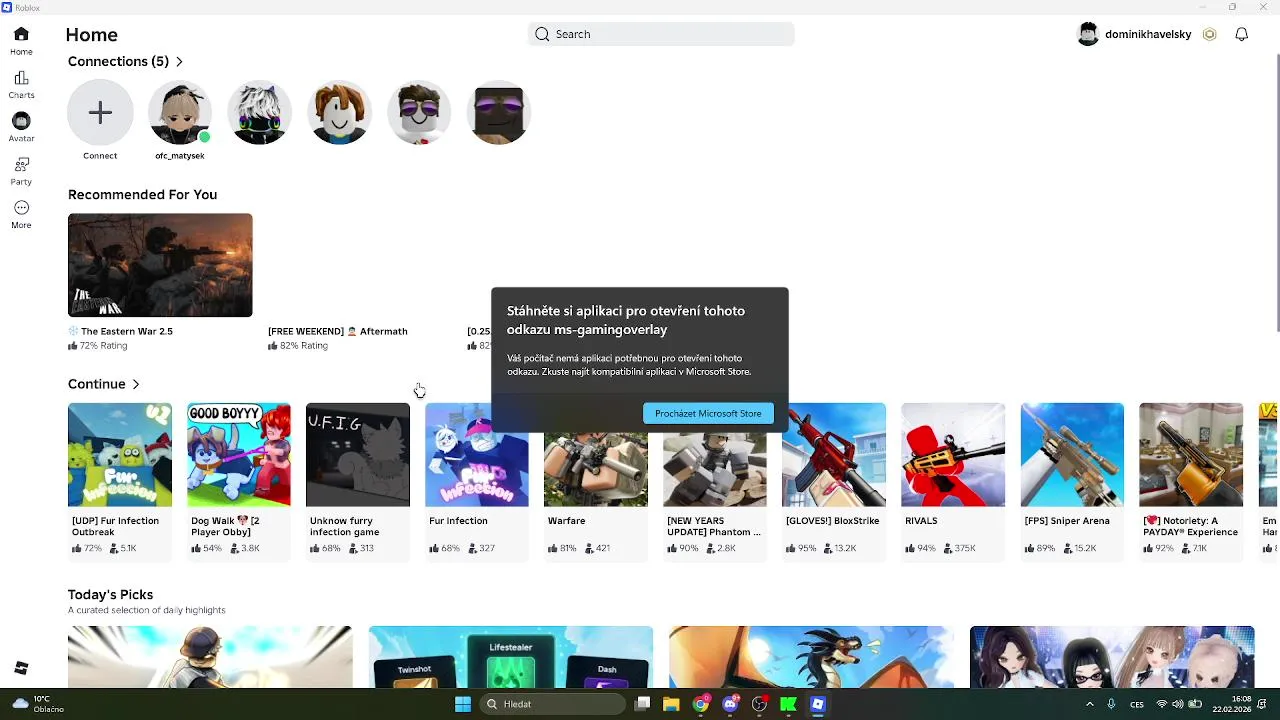Open Discord from the taskbar
Screen dimensions: 1280x720
(730, 704)
